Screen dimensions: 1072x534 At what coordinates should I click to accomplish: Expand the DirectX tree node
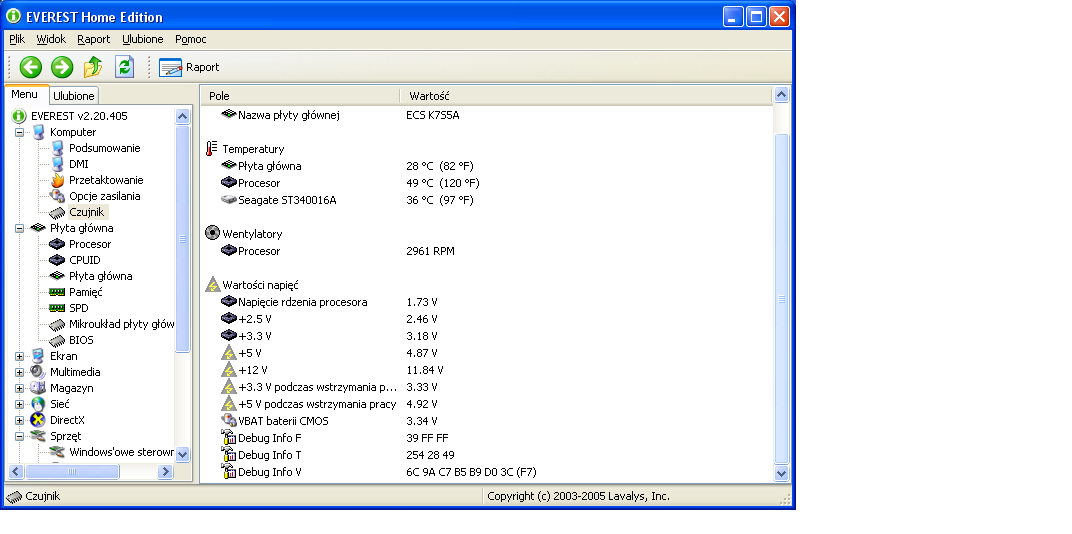coord(19,420)
